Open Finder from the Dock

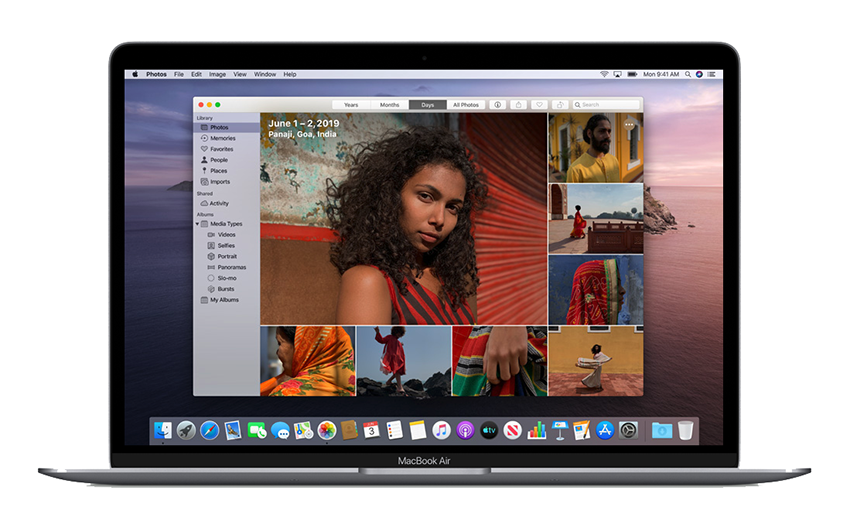click(x=163, y=431)
